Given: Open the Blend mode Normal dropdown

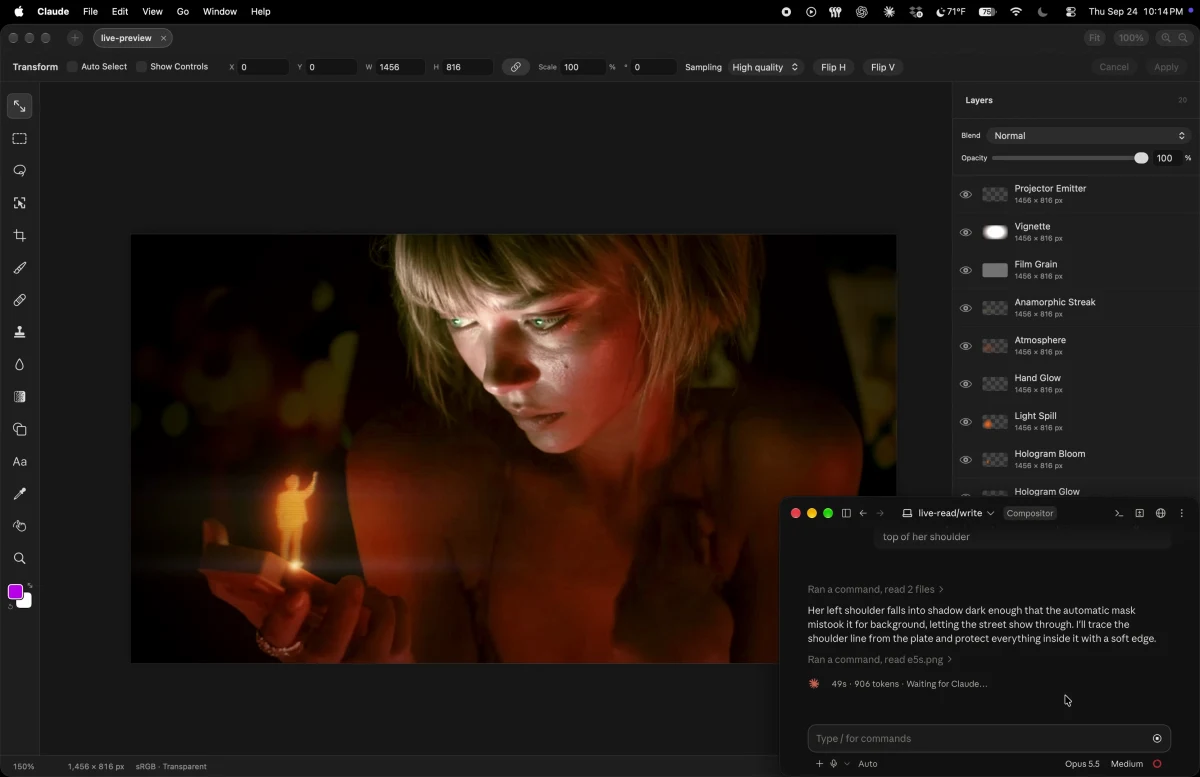Looking at the screenshot, I should click(1088, 136).
